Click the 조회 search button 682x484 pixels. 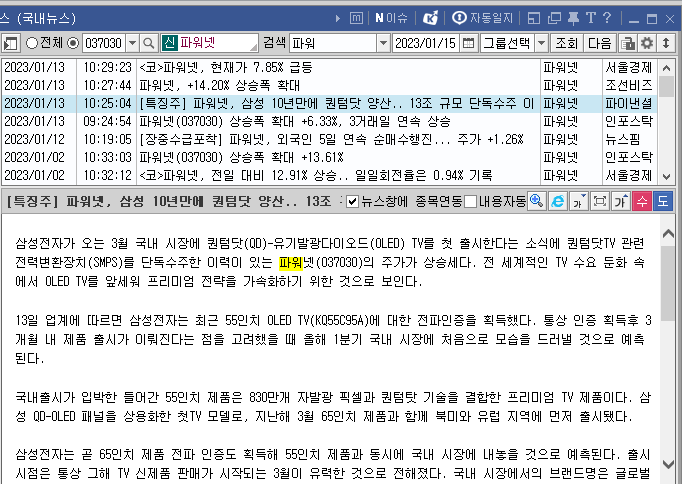[x=566, y=43]
